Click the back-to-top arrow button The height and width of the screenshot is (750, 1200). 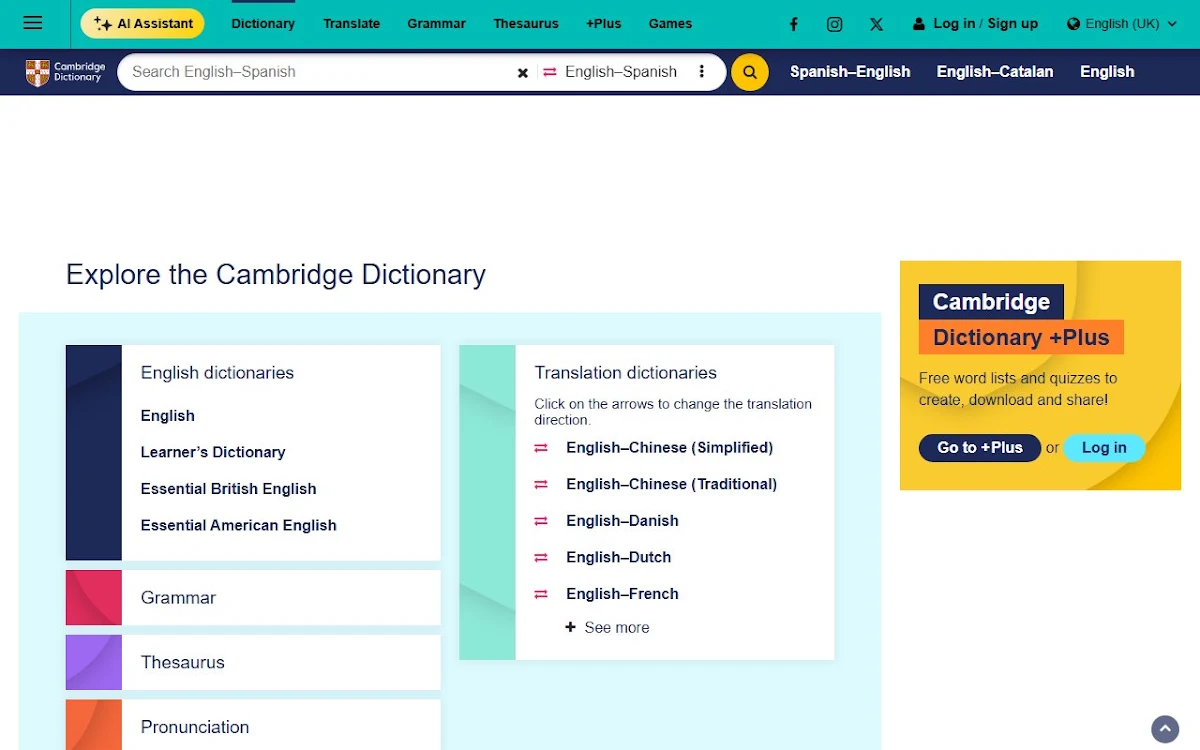point(1165,729)
